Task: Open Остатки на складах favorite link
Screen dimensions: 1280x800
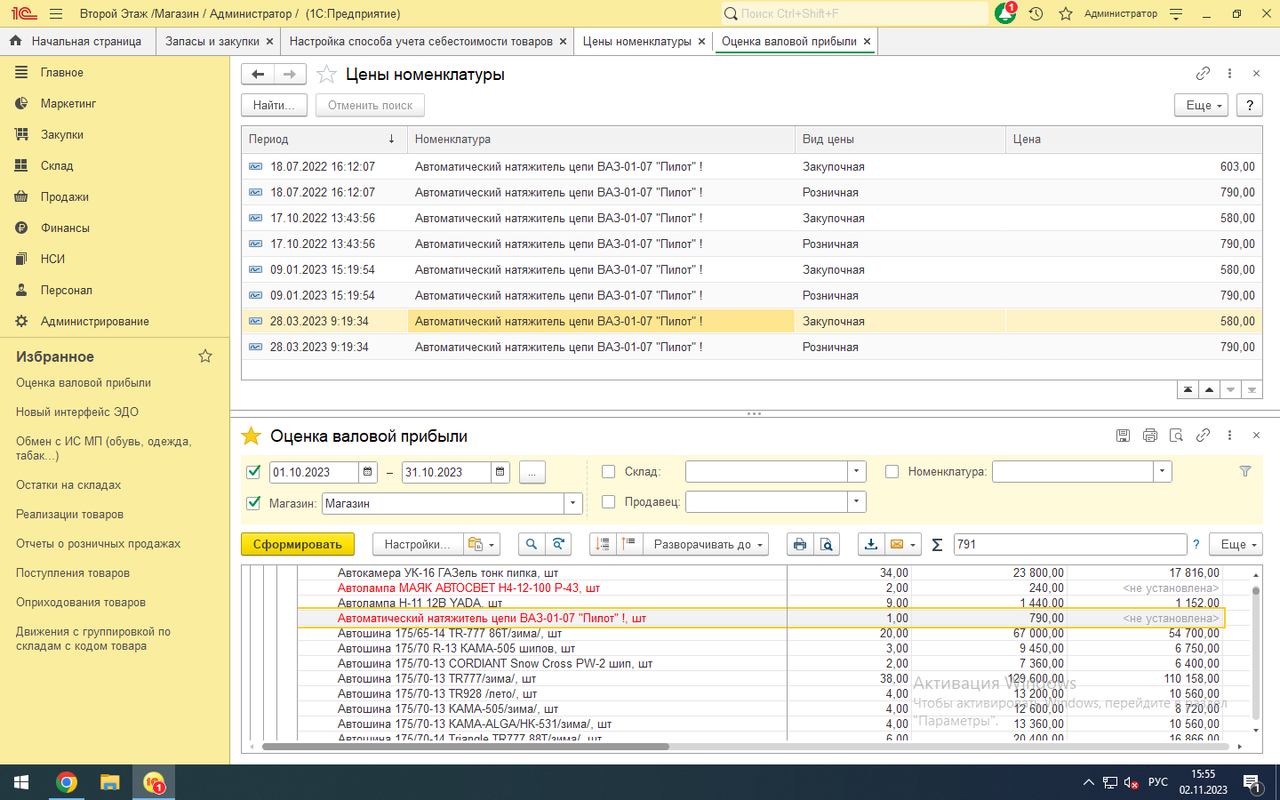Action: pyautogui.click(x=68, y=485)
